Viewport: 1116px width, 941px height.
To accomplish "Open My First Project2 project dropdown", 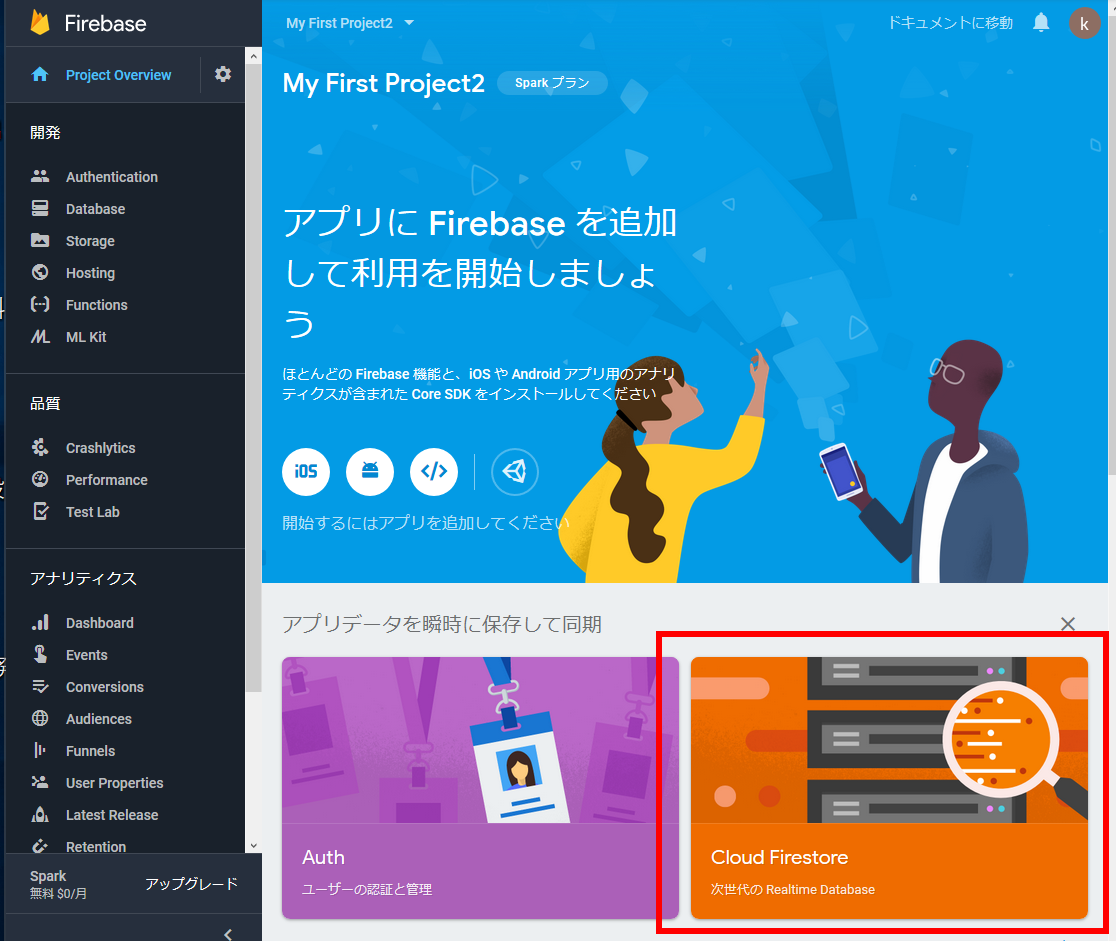I will pos(349,23).
